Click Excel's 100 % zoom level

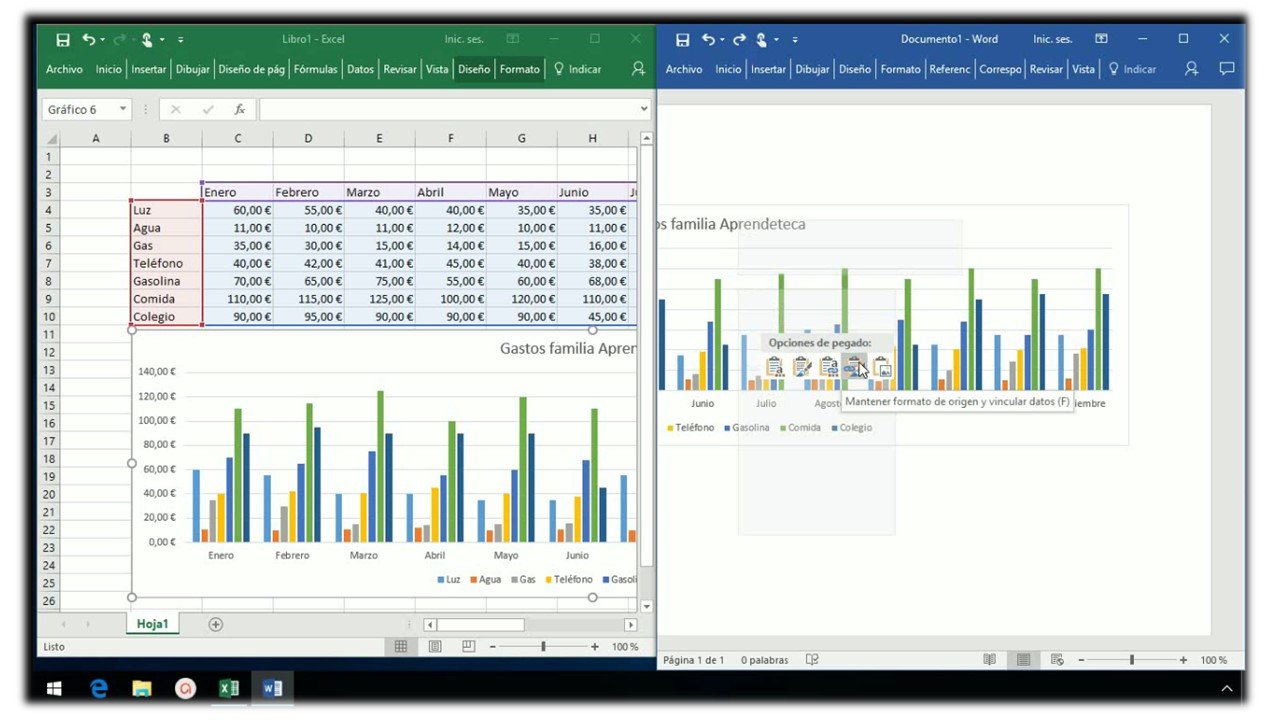(625, 647)
